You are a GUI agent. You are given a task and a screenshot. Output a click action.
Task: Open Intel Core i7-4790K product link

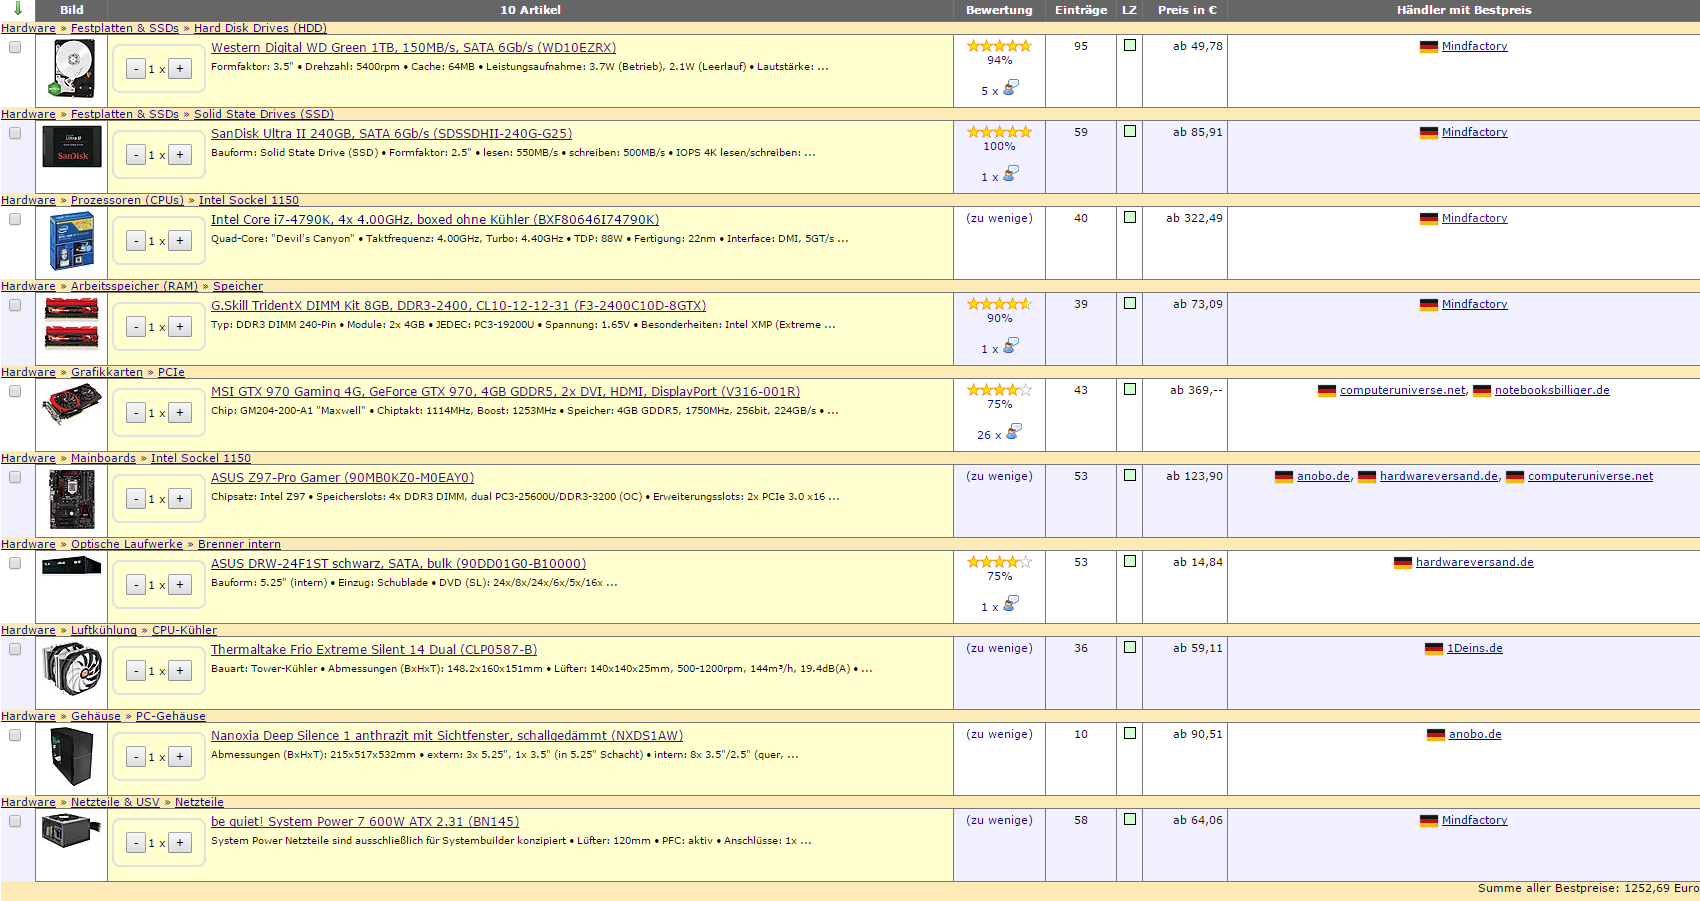tap(435, 219)
